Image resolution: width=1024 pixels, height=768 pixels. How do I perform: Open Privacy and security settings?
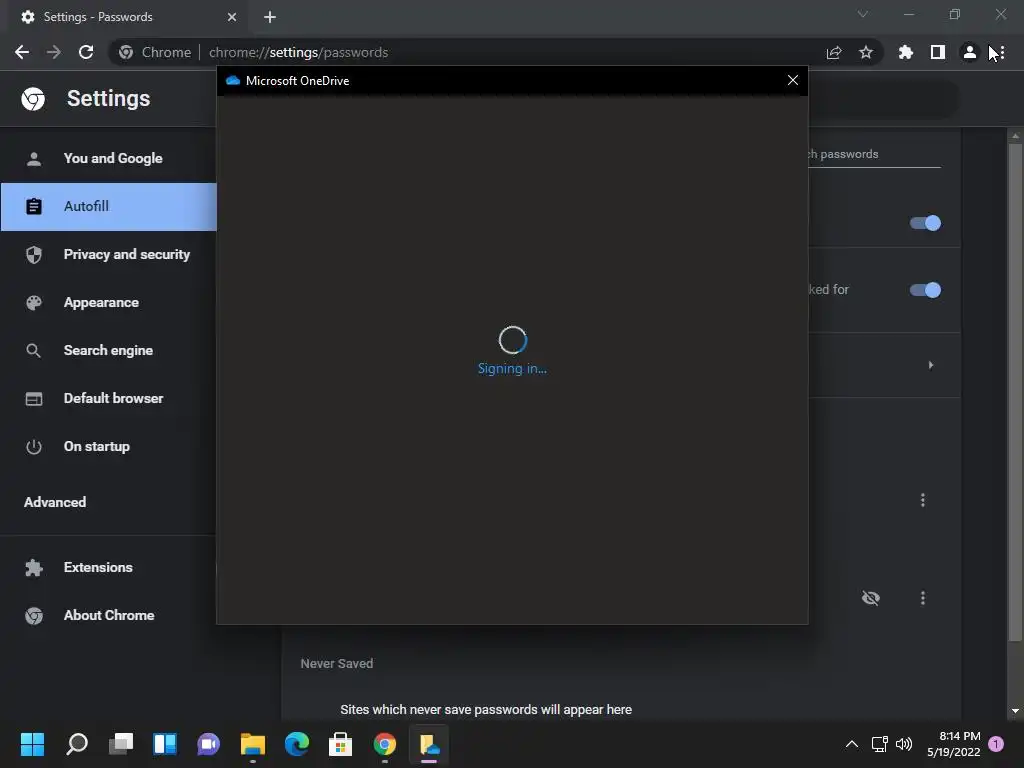click(x=108, y=254)
